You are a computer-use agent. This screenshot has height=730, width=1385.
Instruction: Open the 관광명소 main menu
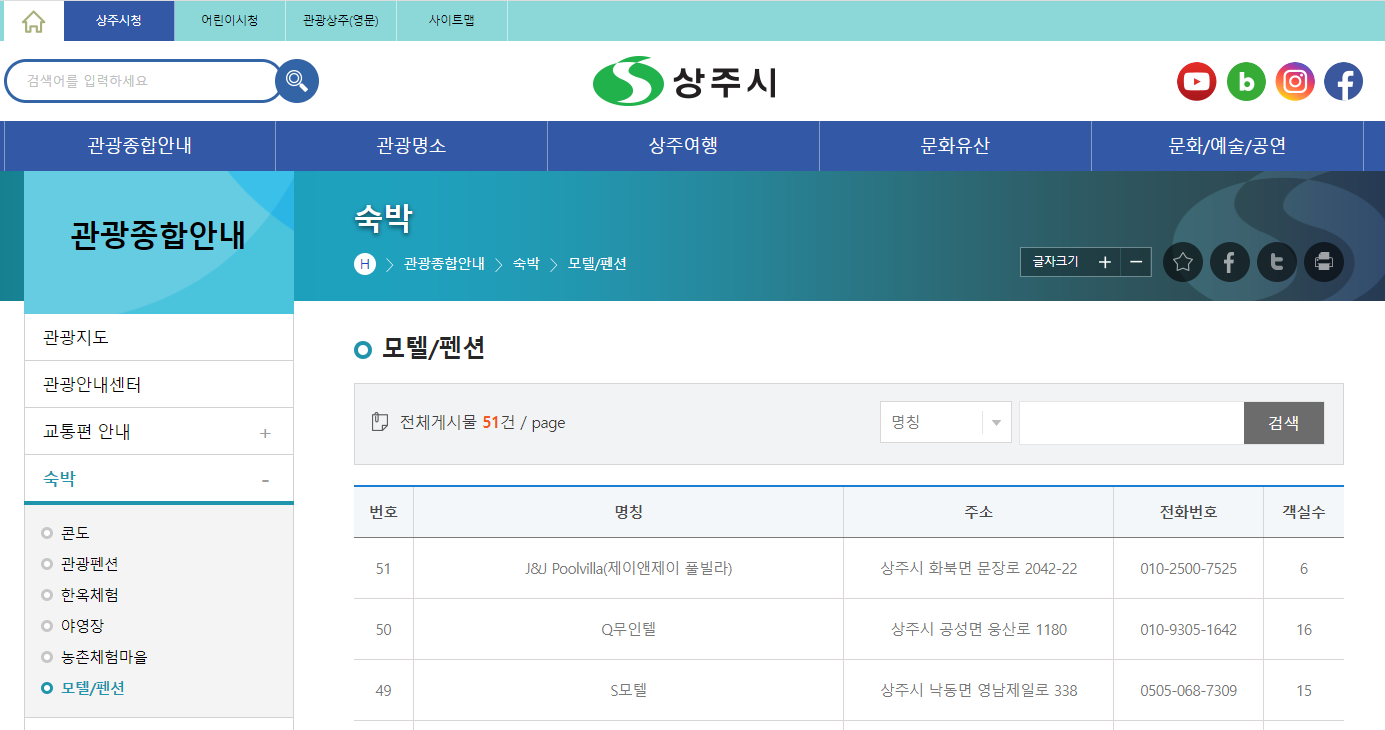click(411, 146)
